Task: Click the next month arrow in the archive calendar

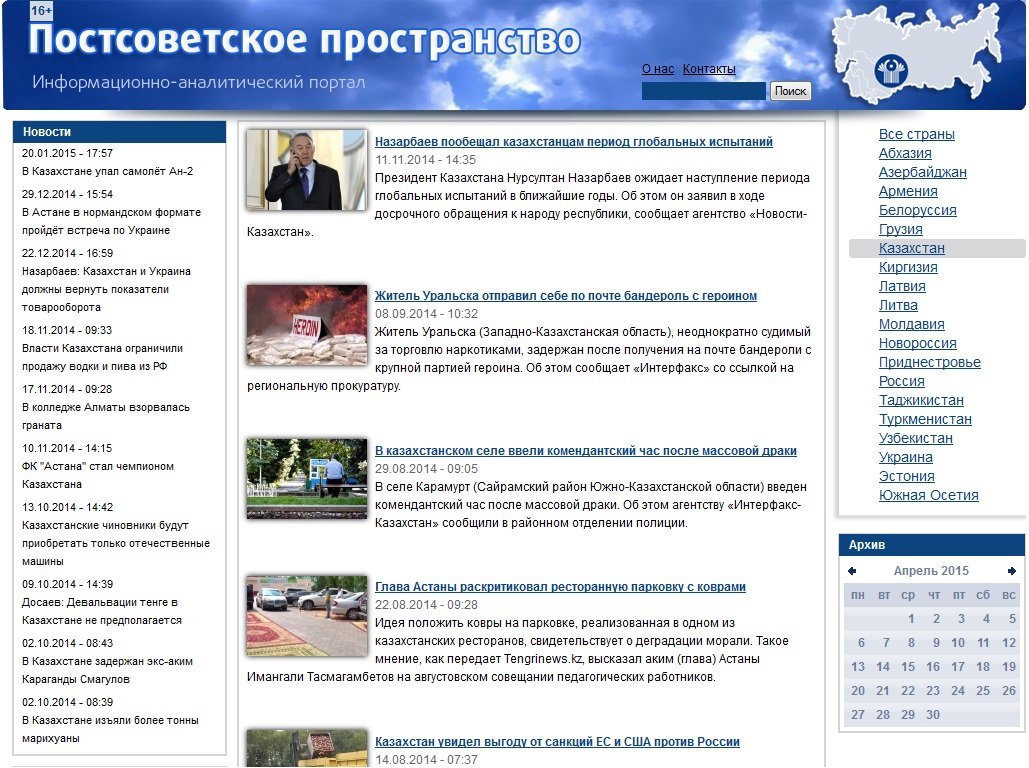Action: pos(1011,571)
